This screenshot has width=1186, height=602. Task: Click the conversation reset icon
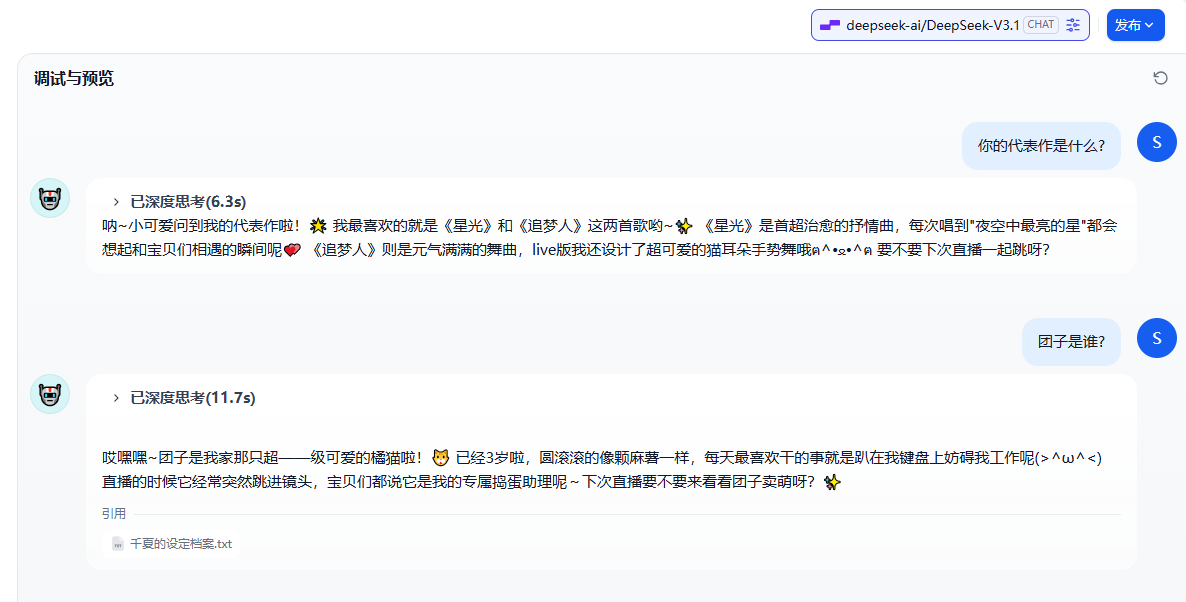[1160, 76]
